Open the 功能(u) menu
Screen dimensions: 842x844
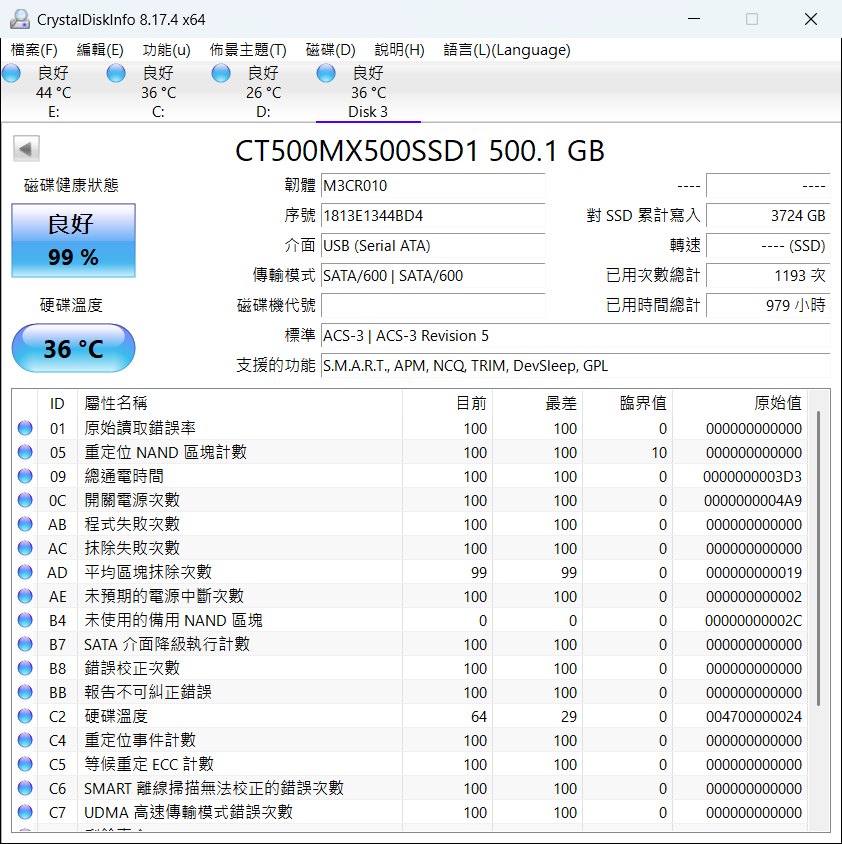click(x=166, y=50)
